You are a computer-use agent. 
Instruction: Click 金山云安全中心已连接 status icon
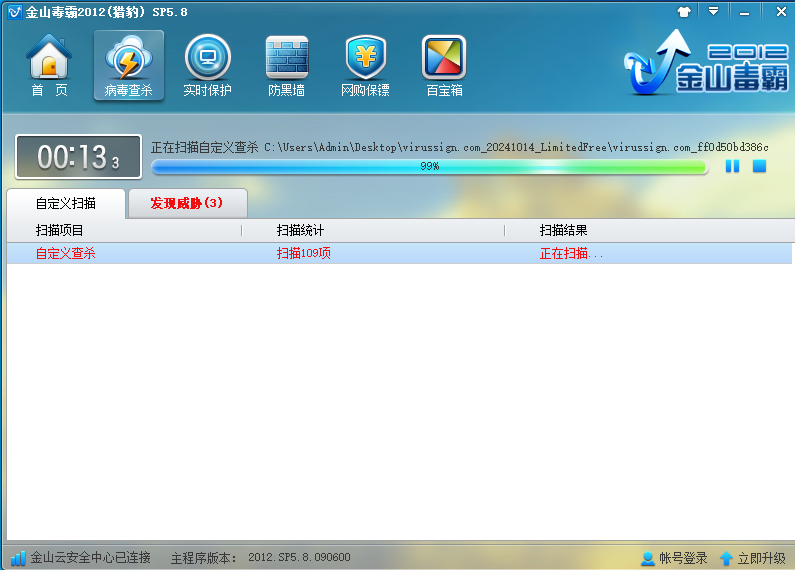[18, 558]
